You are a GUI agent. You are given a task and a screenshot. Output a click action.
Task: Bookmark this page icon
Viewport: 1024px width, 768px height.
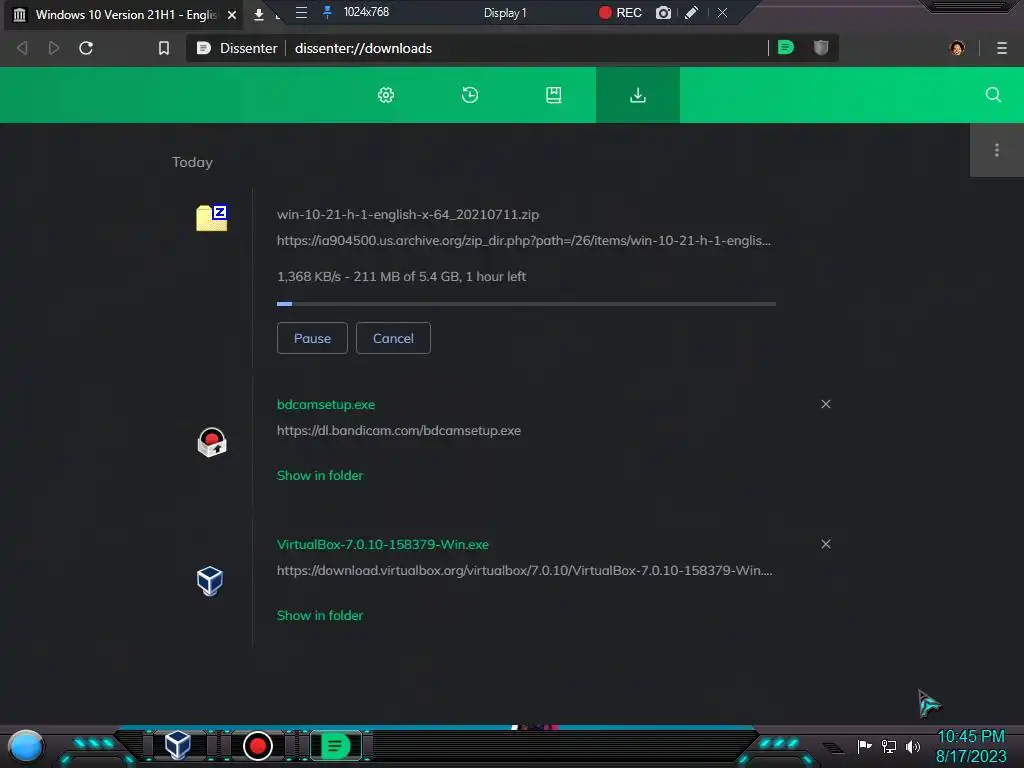[164, 48]
